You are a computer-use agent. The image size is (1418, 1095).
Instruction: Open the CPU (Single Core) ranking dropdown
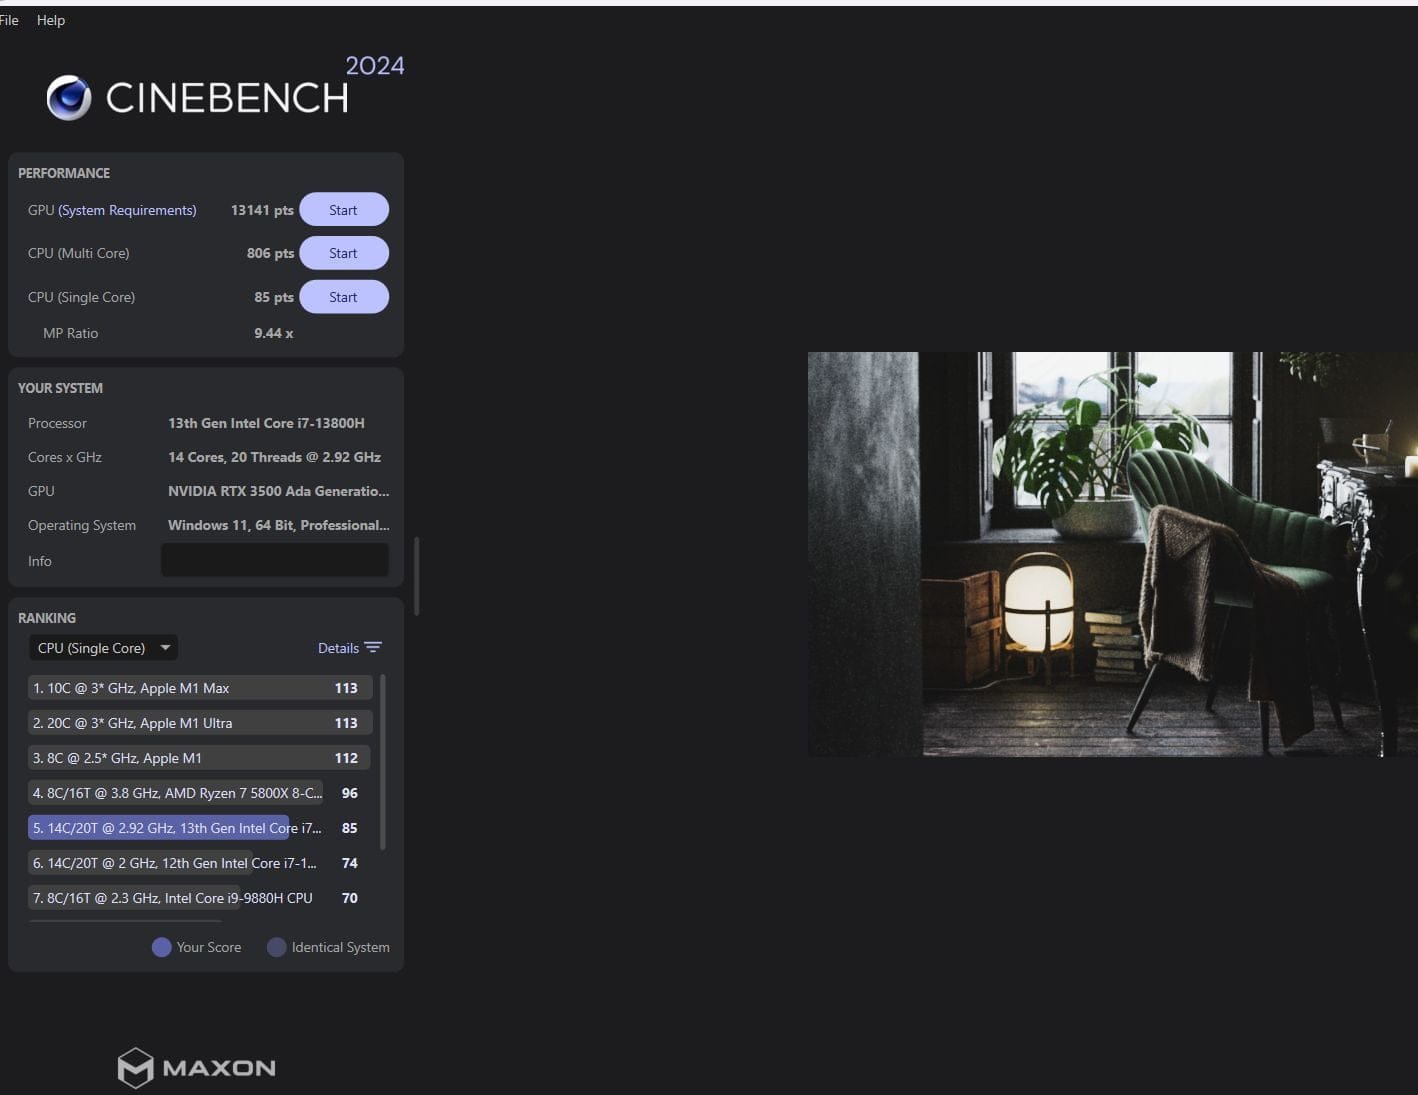pos(103,648)
